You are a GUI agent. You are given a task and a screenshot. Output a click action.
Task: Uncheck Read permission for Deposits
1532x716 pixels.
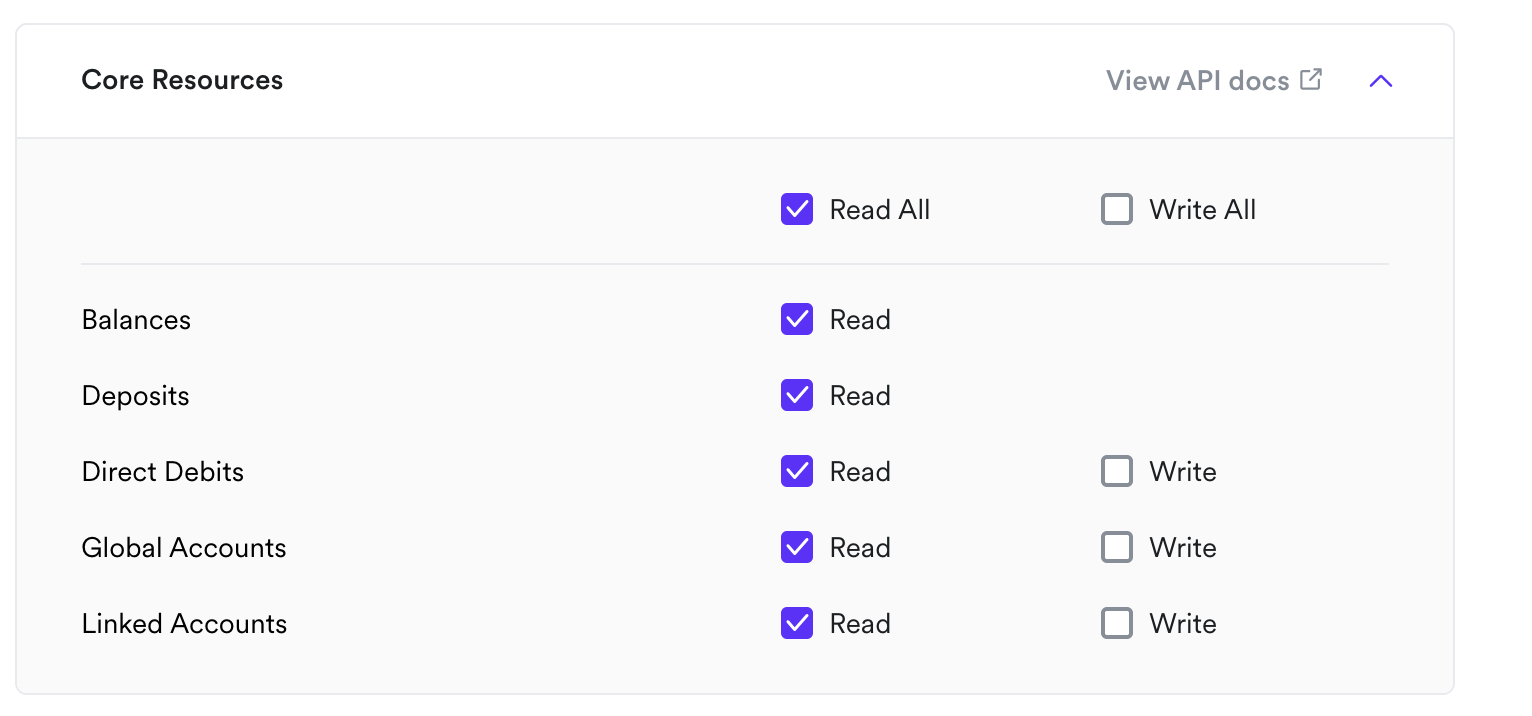tap(797, 396)
